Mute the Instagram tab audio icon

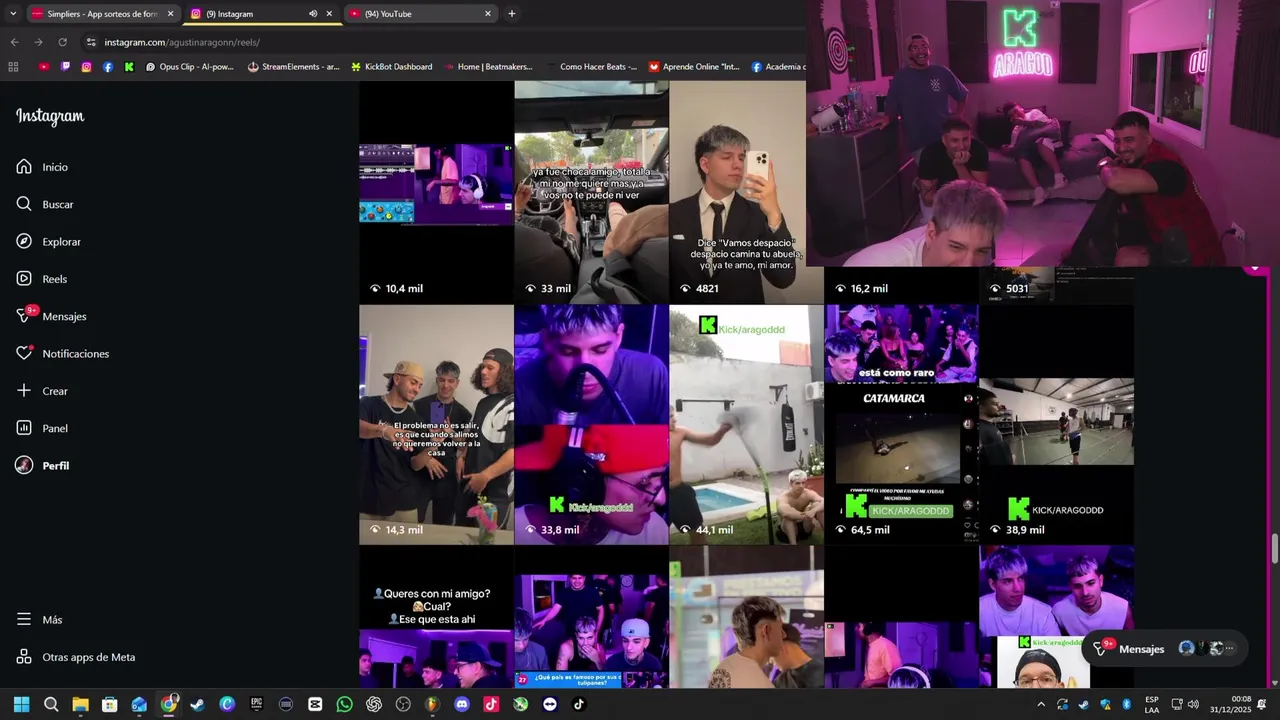[x=313, y=14]
